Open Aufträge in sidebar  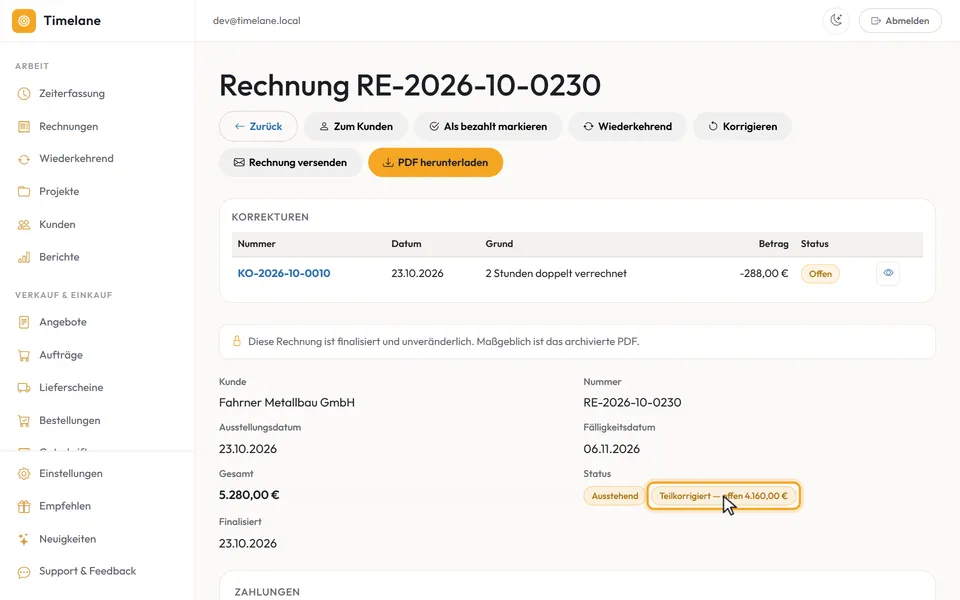click(x=61, y=355)
